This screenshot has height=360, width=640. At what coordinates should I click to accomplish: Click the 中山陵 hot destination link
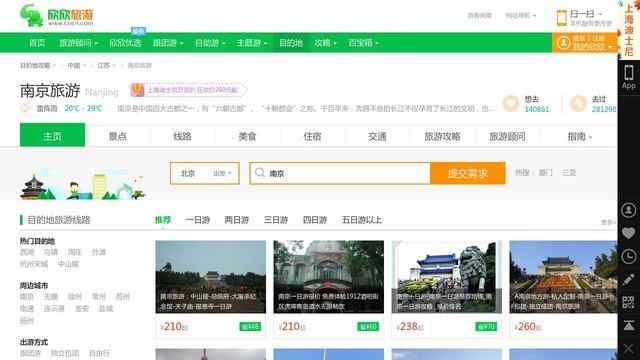point(68,264)
